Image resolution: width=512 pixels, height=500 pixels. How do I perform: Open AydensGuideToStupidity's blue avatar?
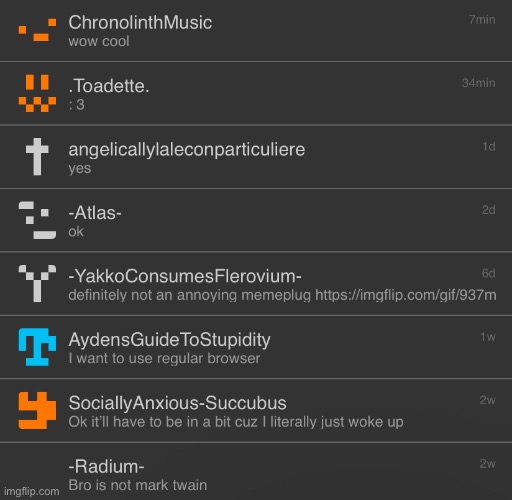coord(37,347)
